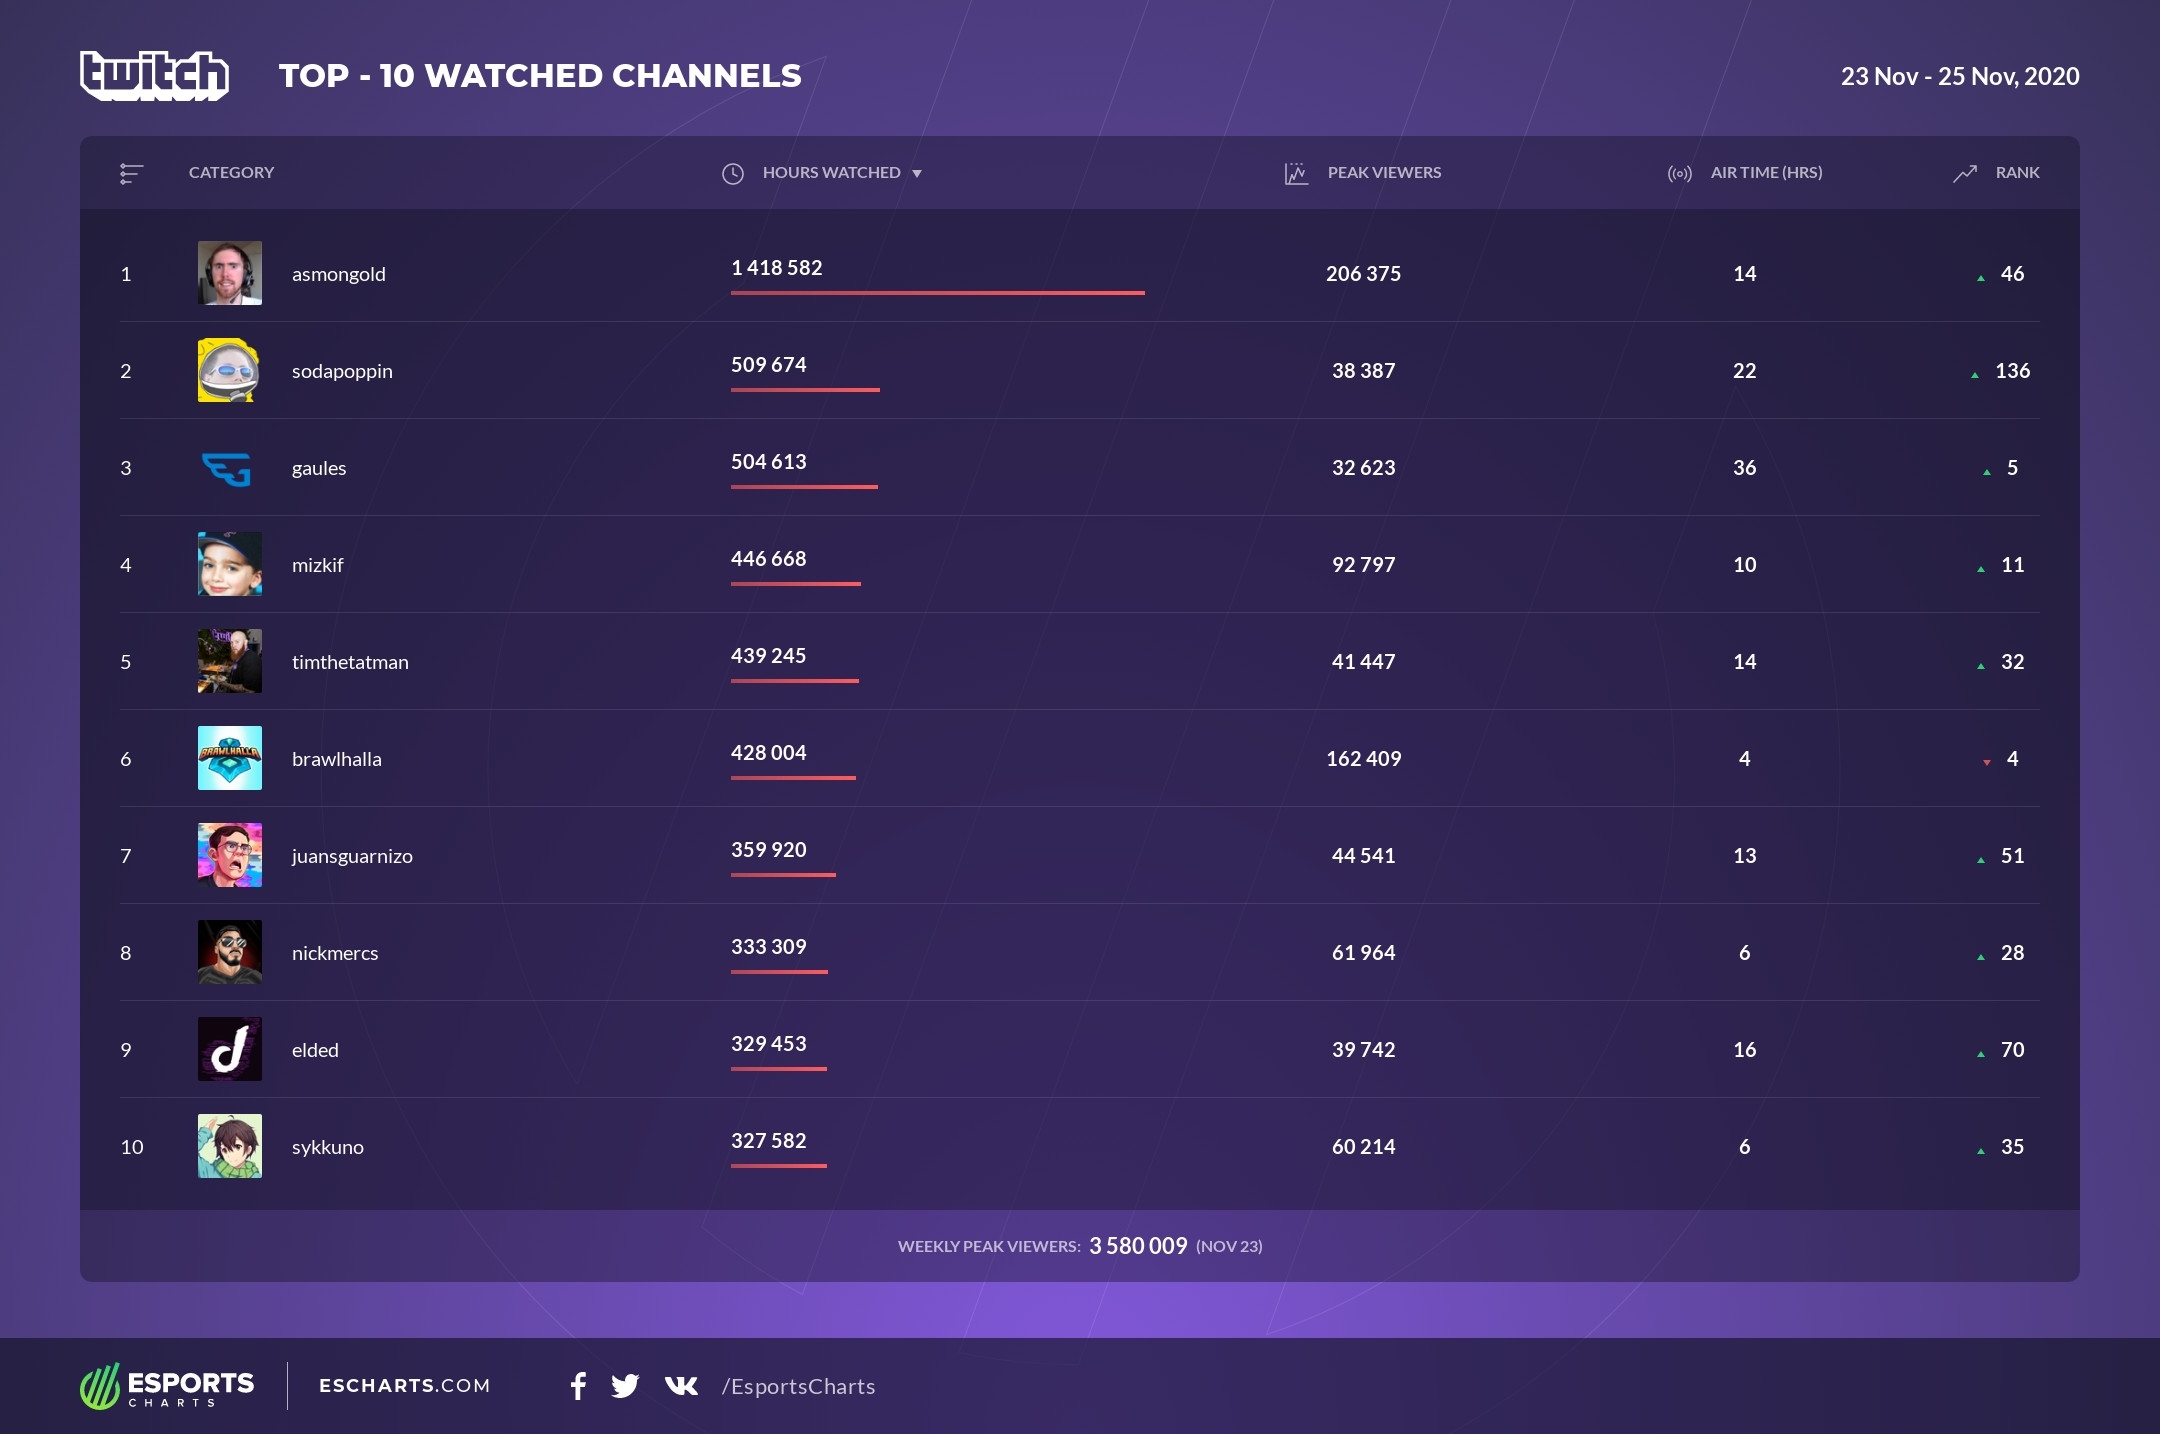Click peak viewers value 61 964
2160x1434 pixels.
click(x=1363, y=952)
